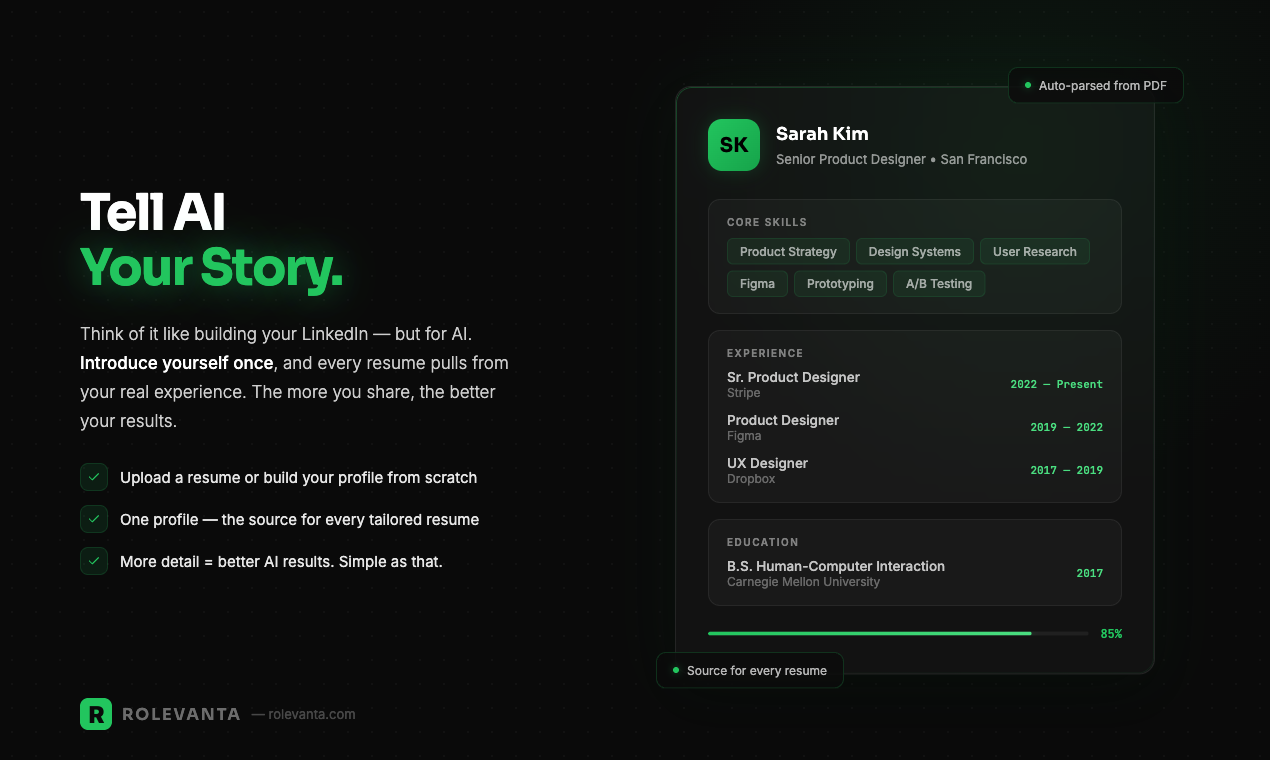Image resolution: width=1270 pixels, height=760 pixels.
Task: Click More detail = better AI results text
Action: [x=281, y=561]
